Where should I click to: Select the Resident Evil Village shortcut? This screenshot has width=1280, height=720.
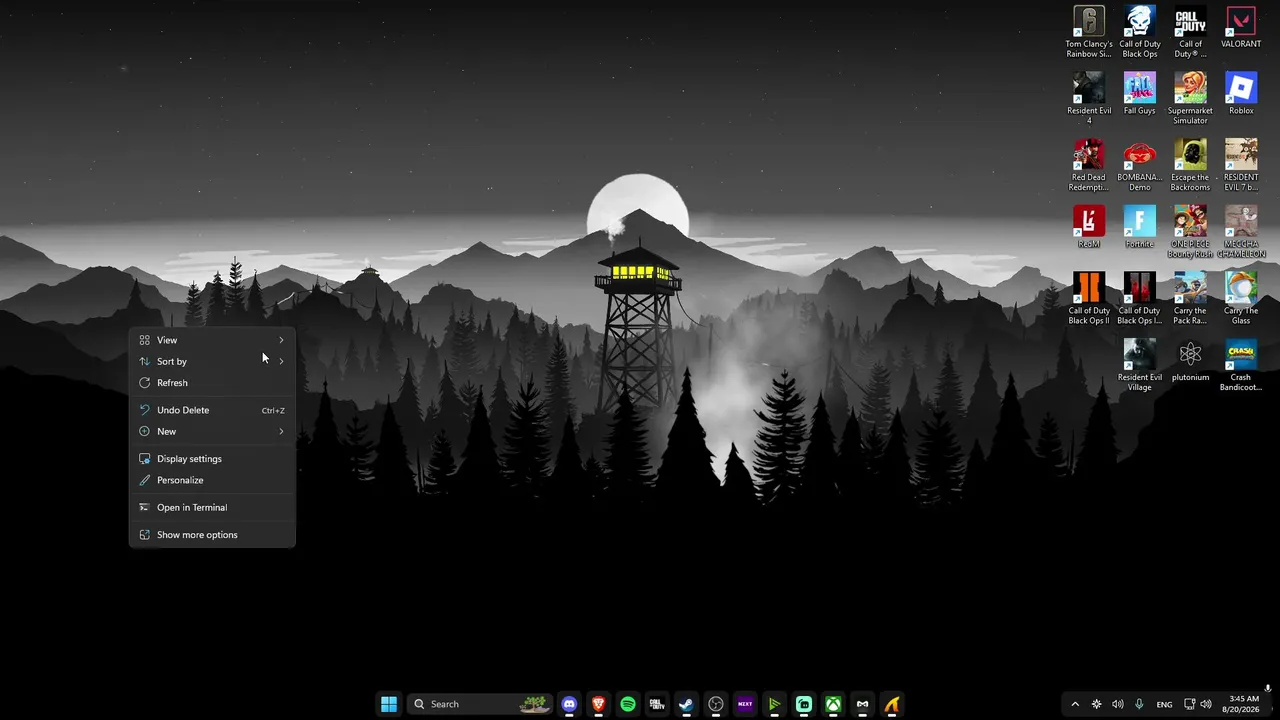1140,366
